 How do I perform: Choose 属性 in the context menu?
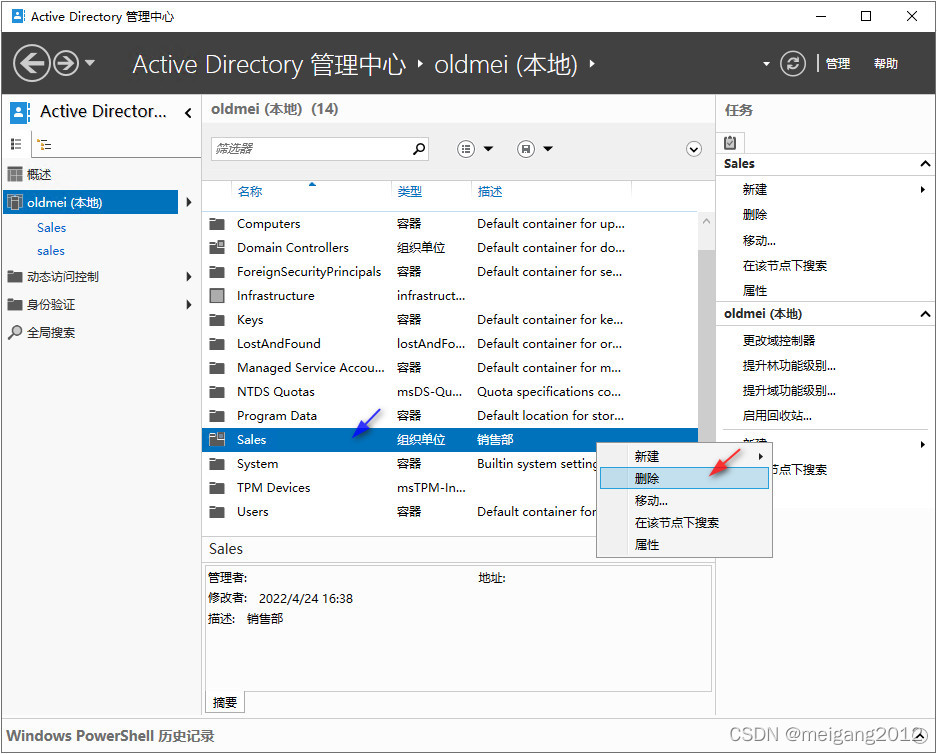pyautogui.click(x=684, y=545)
